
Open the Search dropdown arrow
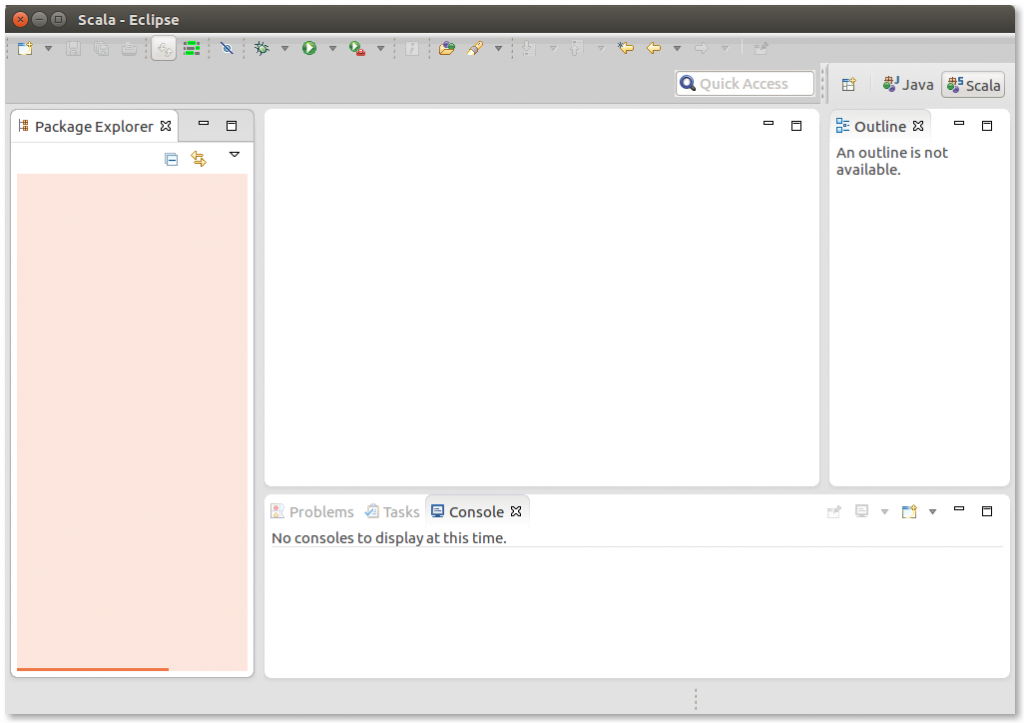click(498, 48)
